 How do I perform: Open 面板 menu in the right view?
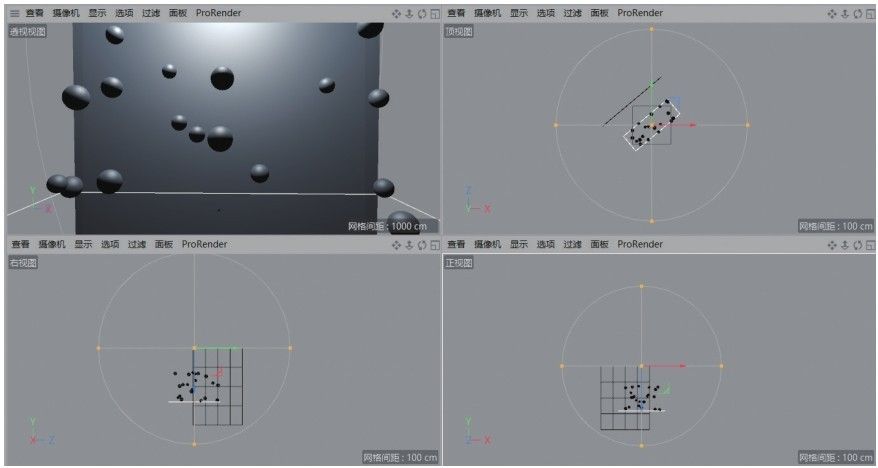click(164, 244)
